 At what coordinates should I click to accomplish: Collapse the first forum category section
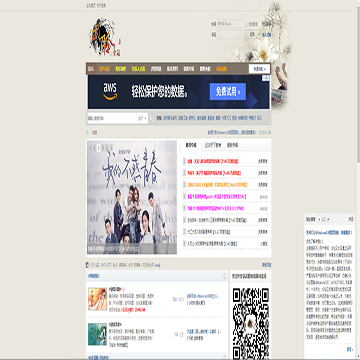(x=224, y=276)
